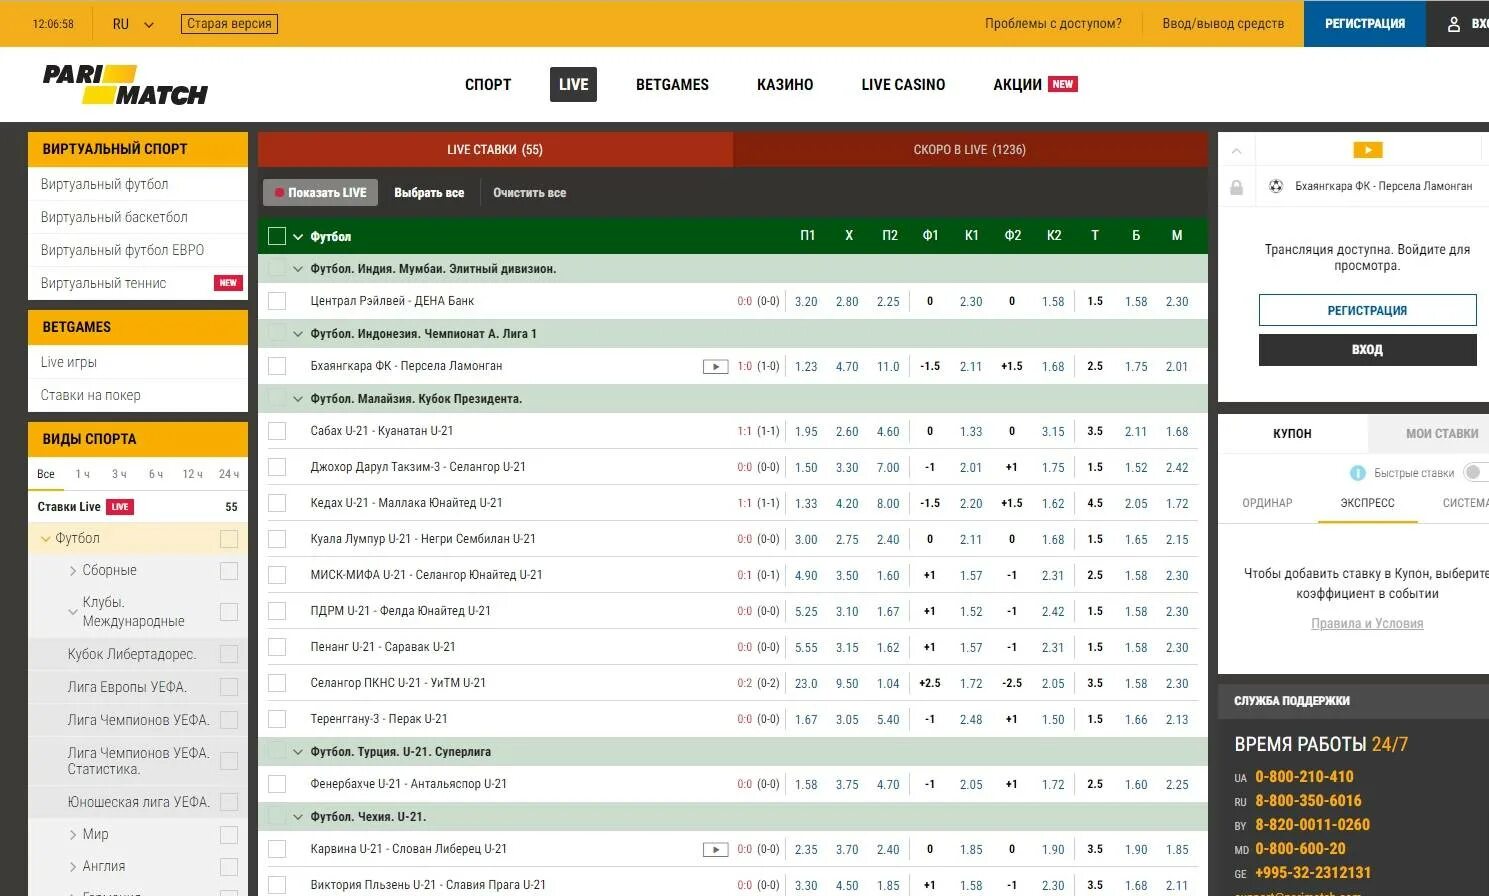The height and width of the screenshot is (896, 1489).
Task: Open Правила и Условия link
Action: 1367,624
